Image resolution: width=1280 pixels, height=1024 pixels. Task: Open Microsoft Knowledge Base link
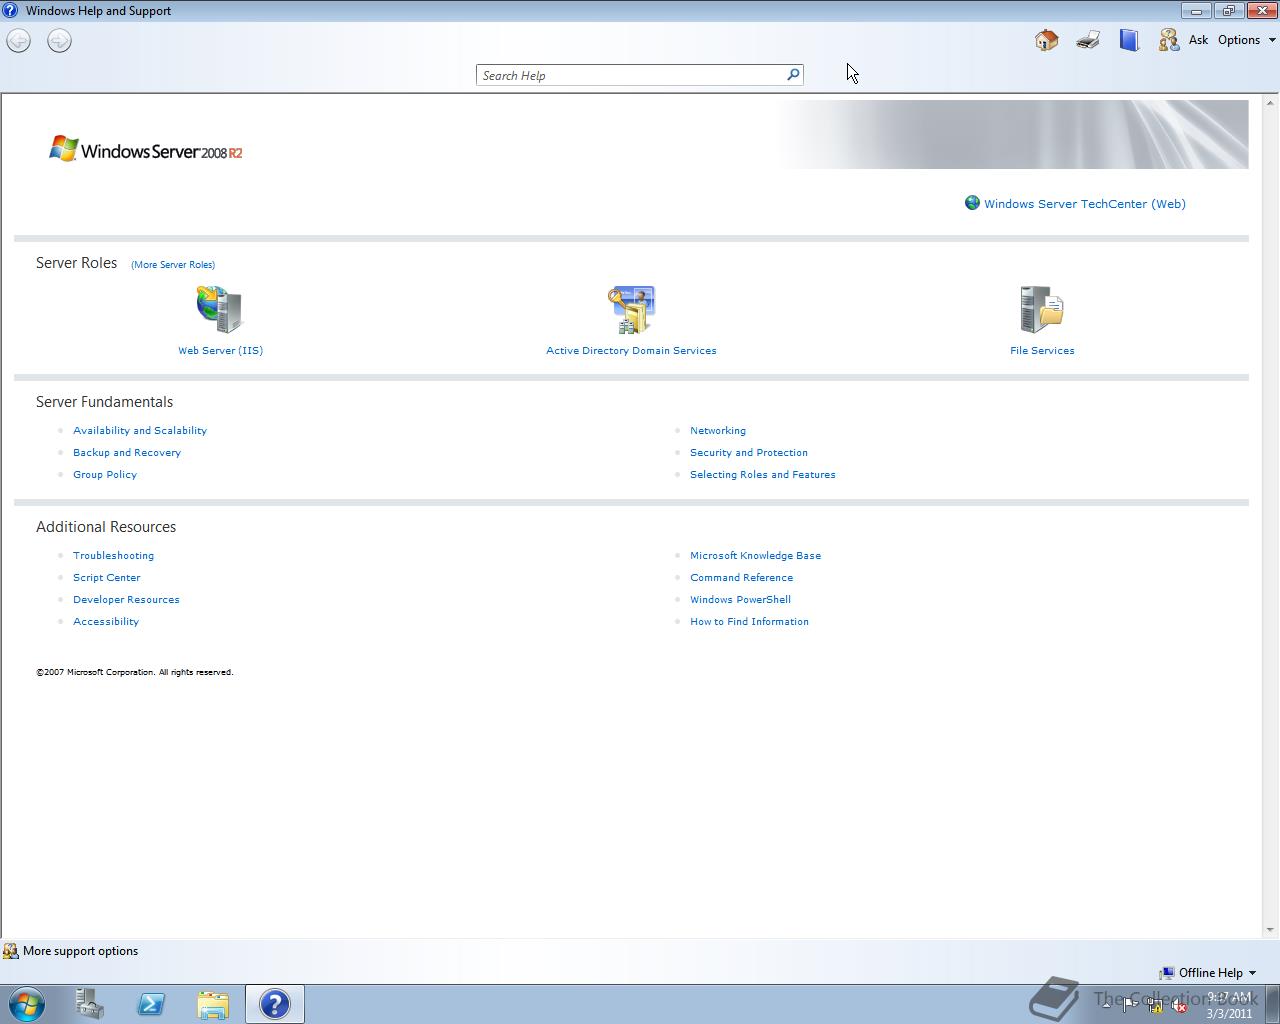point(755,556)
